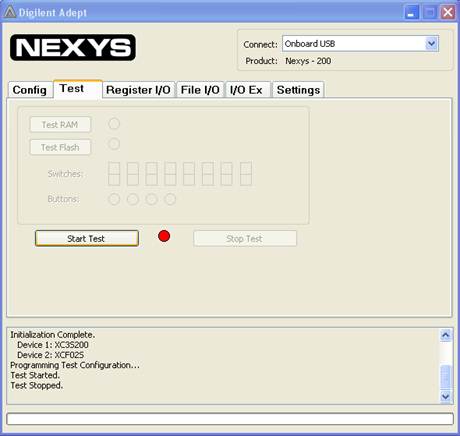Switch to the Config tab
Image resolution: width=460 pixels, height=436 pixels.
click(30, 90)
